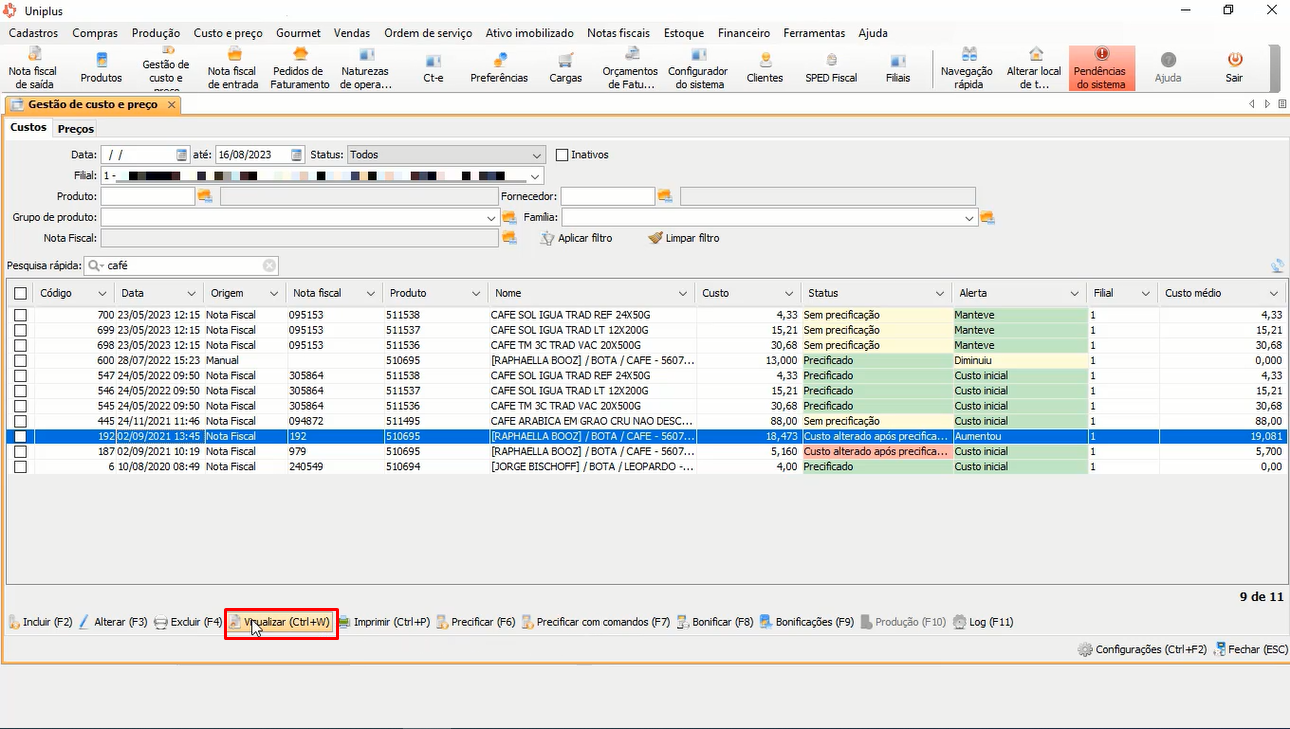The height and width of the screenshot is (729, 1290).
Task: Open the Status dropdown showing Todos
Action: tap(537, 155)
